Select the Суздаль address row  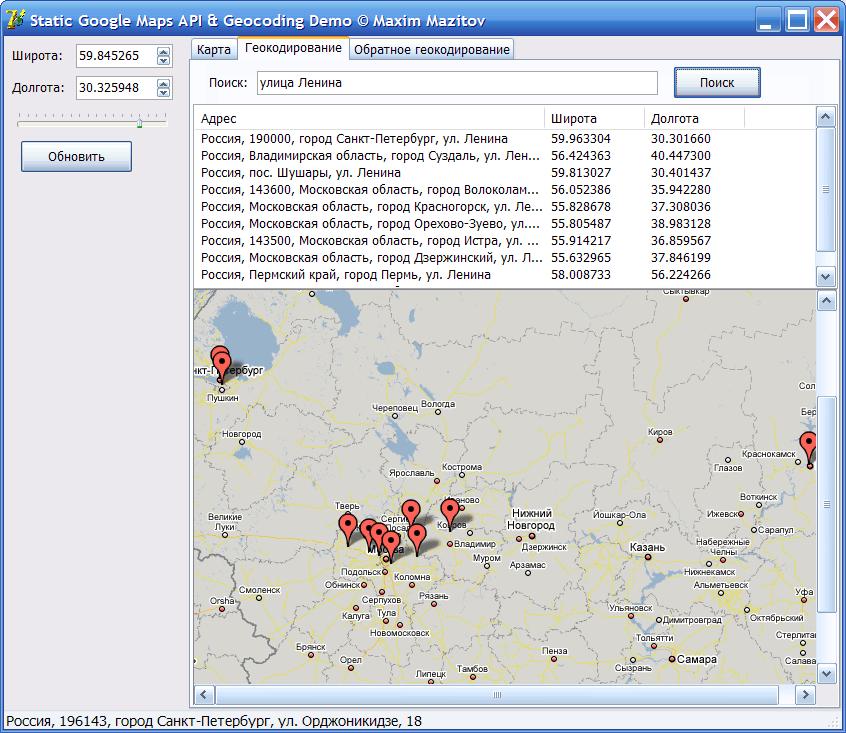[504, 155]
